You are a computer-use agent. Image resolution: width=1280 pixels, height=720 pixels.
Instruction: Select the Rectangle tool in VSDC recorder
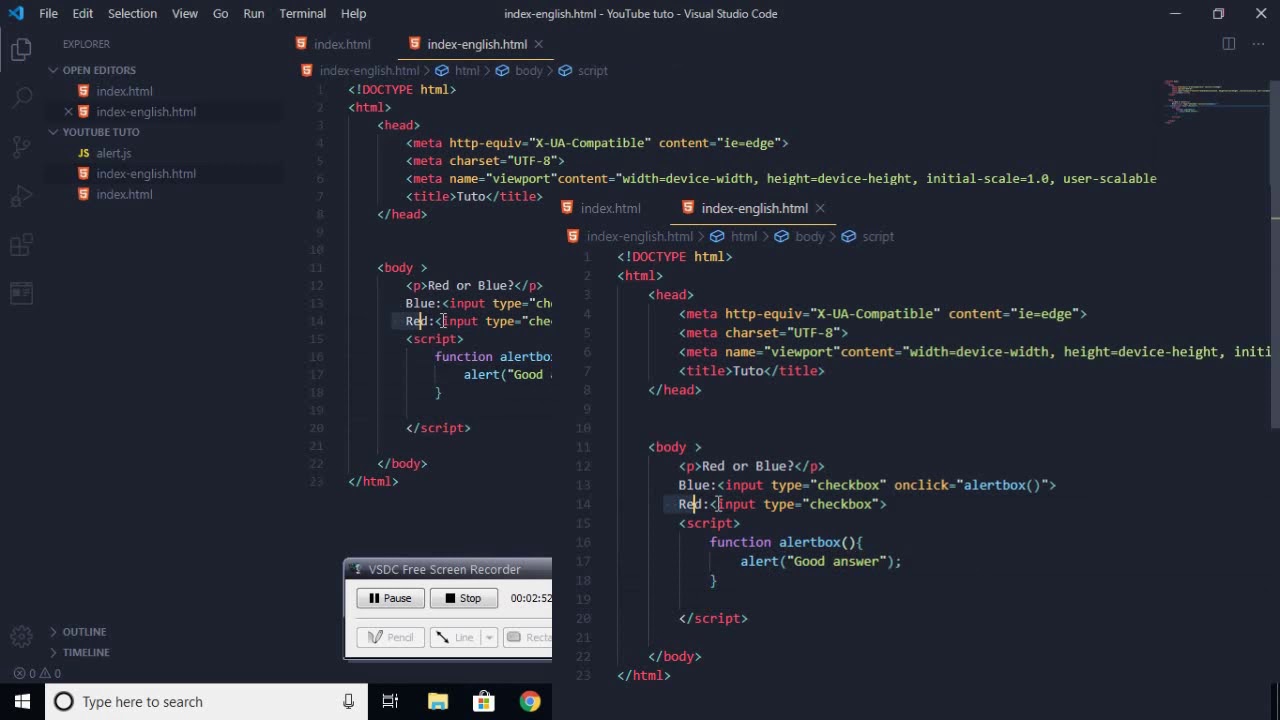528,637
